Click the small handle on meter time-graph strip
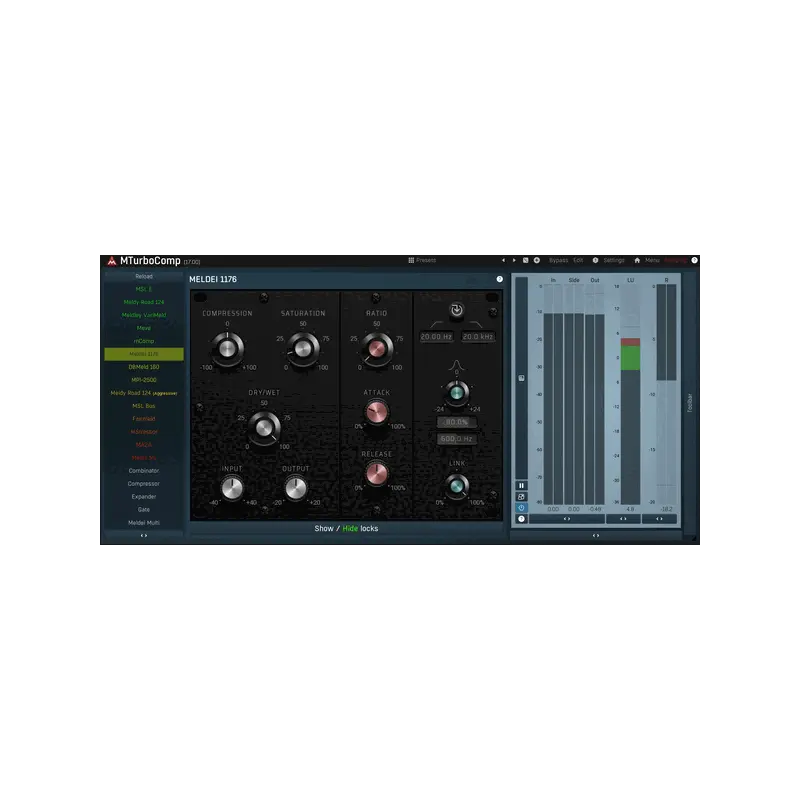The width and height of the screenshot is (800, 800). (x=521, y=378)
